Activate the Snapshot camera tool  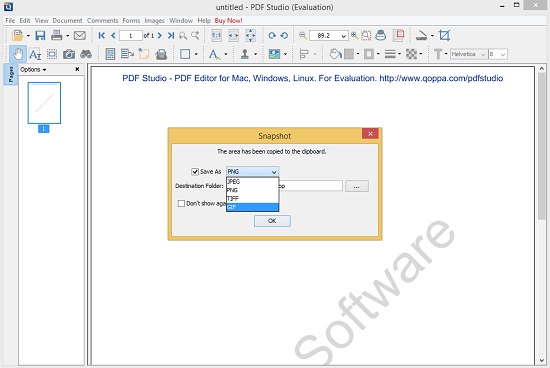pos(69,54)
